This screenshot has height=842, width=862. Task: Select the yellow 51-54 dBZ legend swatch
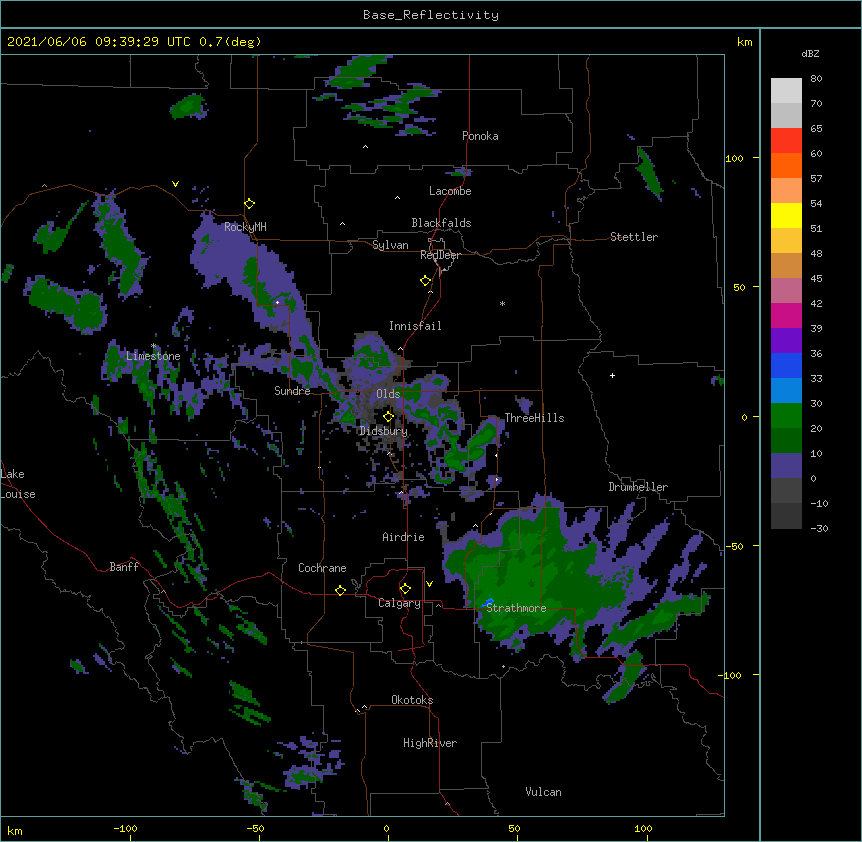tap(786, 216)
